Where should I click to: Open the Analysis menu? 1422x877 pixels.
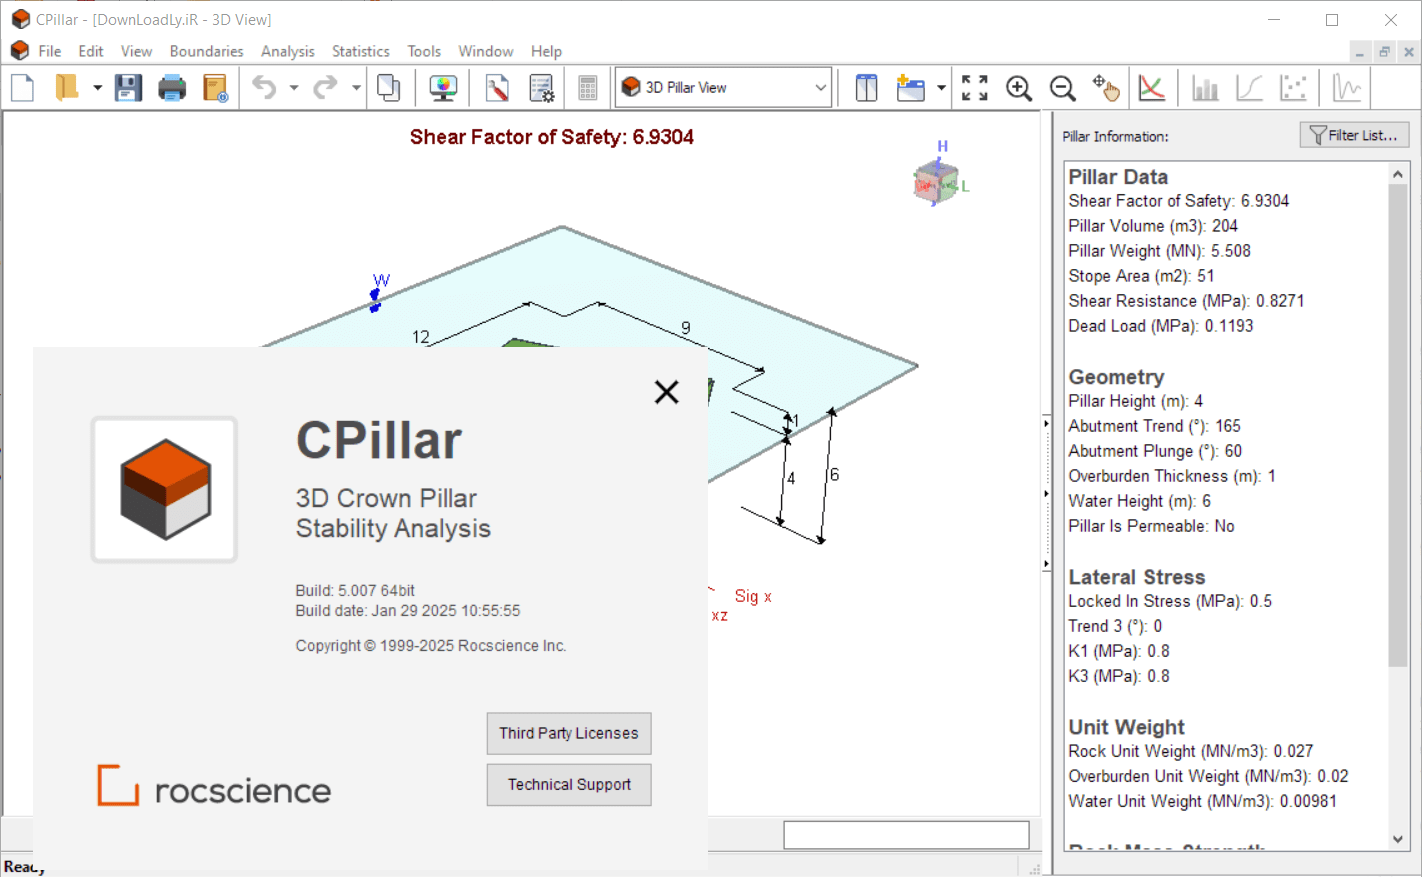point(287,51)
